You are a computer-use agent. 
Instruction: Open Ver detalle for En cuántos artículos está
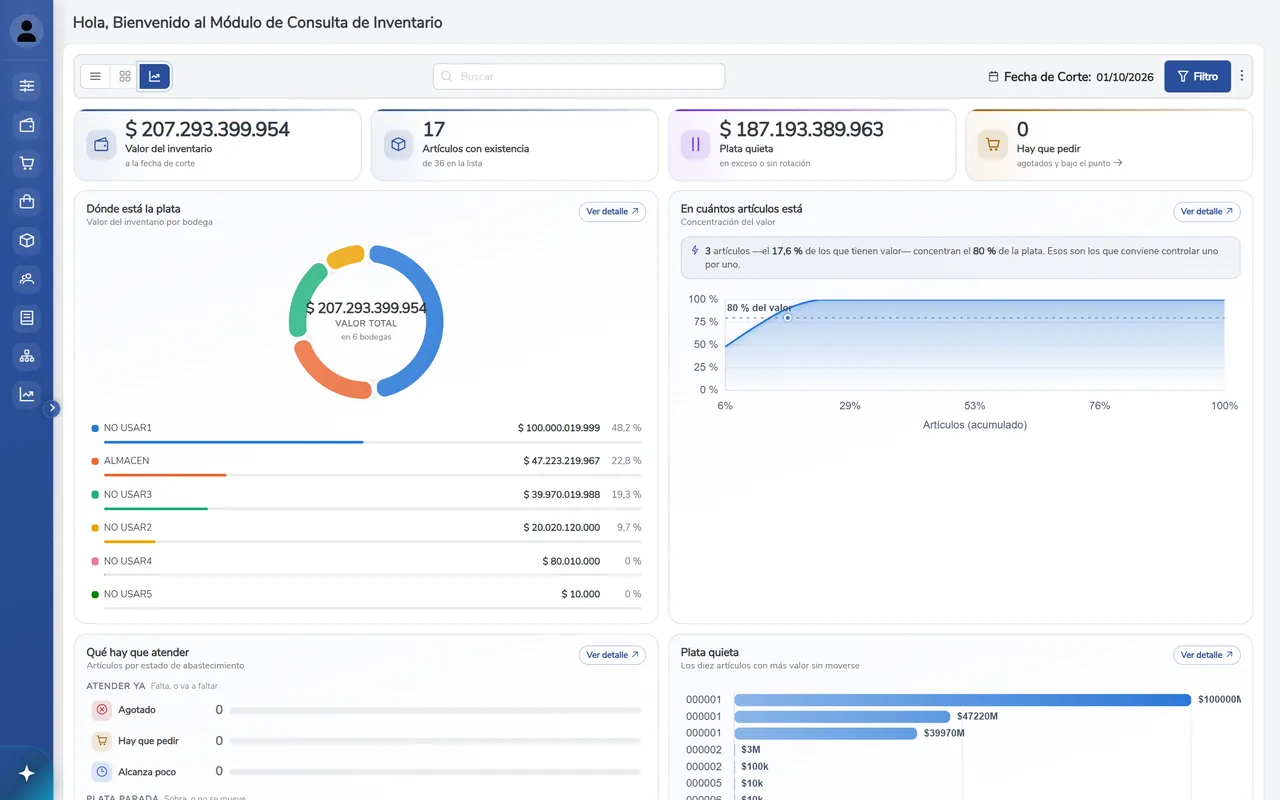pyautogui.click(x=1206, y=212)
